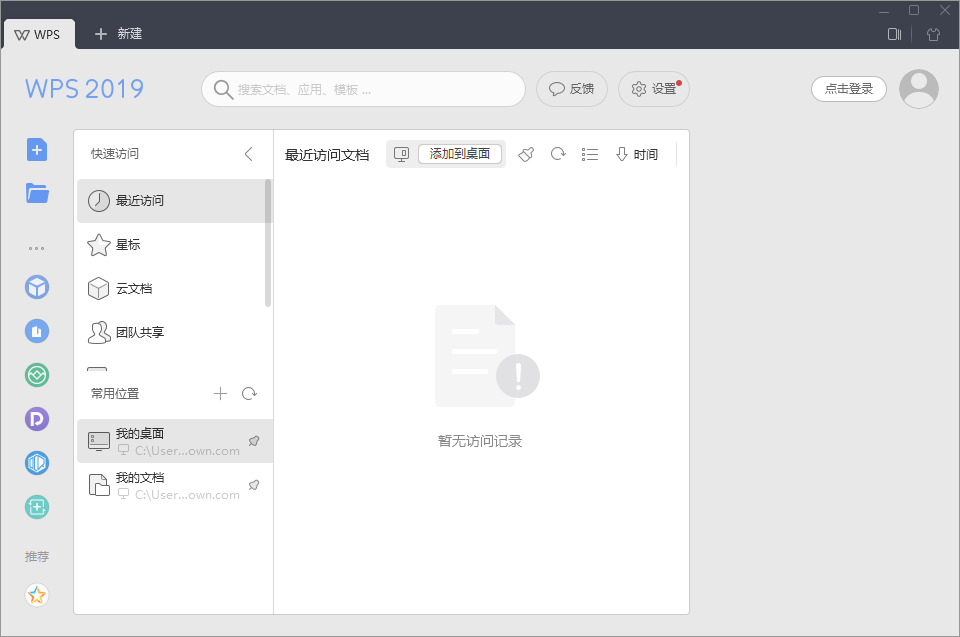This screenshot has width=960, height=637.
Task: Sort by 时间 dropdown
Action: tap(637, 154)
